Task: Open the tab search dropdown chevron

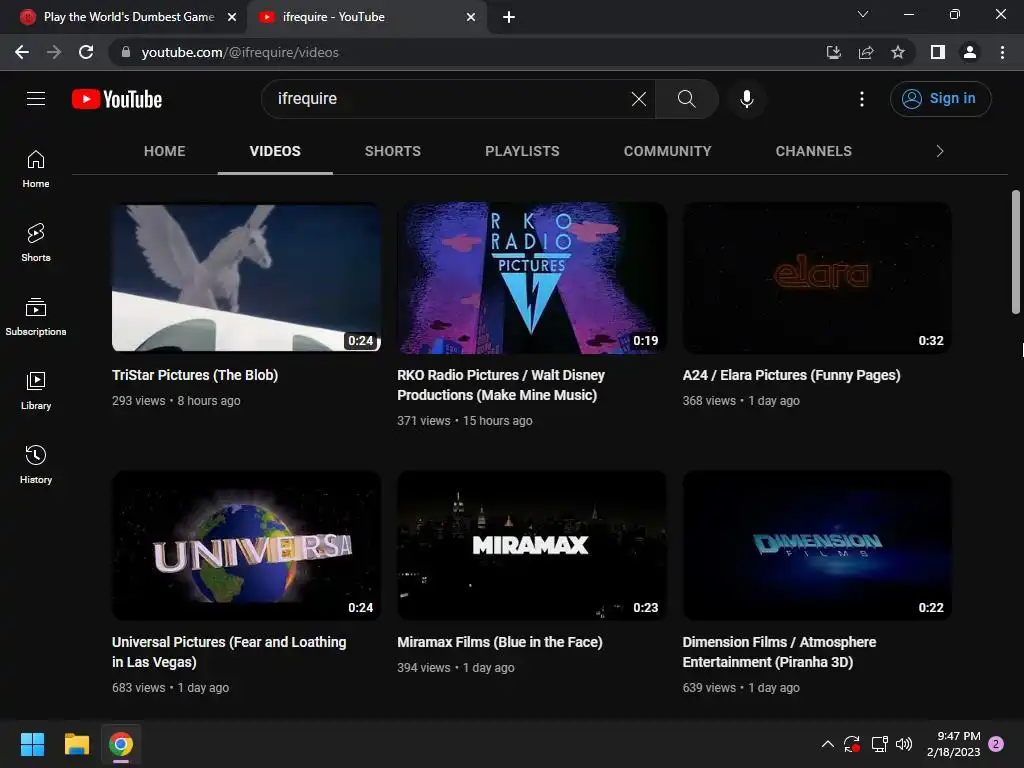Action: tap(863, 14)
